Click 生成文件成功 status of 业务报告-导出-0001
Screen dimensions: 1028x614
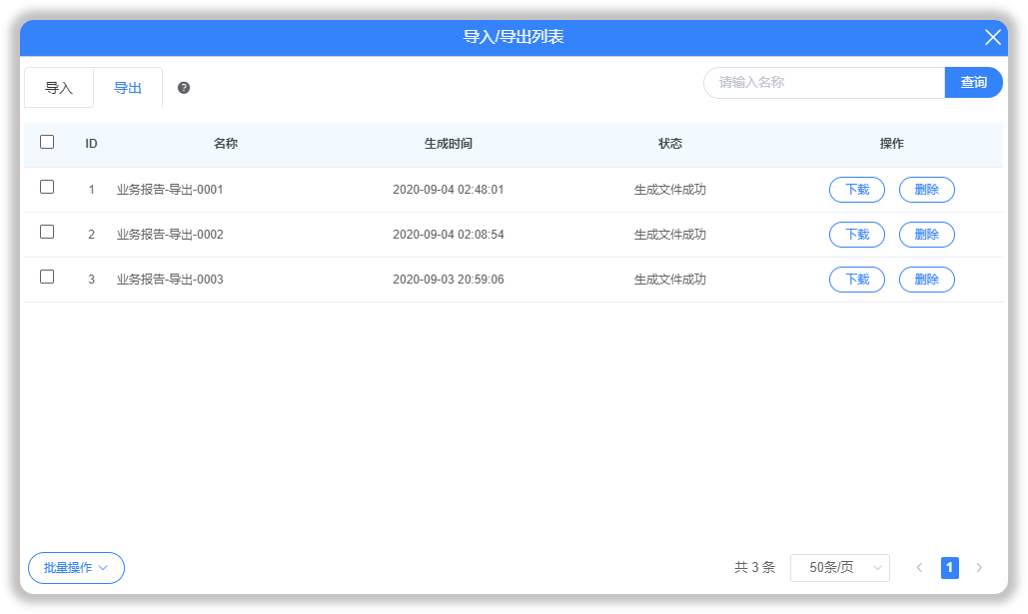tap(670, 190)
